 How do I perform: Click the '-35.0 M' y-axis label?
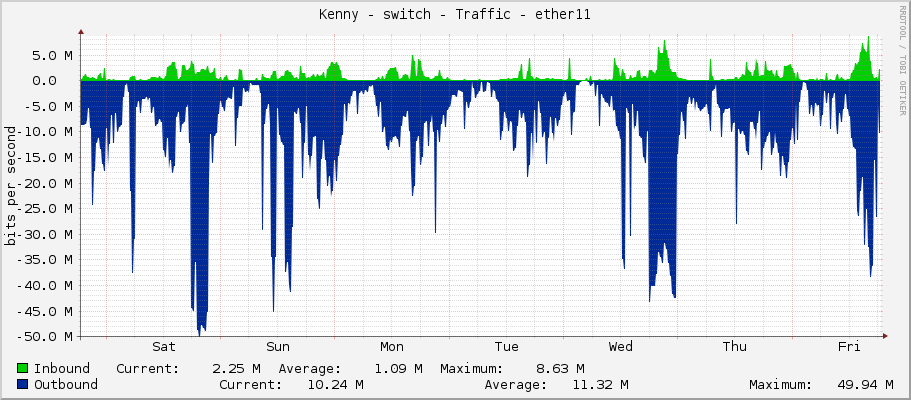(x=44, y=260)
